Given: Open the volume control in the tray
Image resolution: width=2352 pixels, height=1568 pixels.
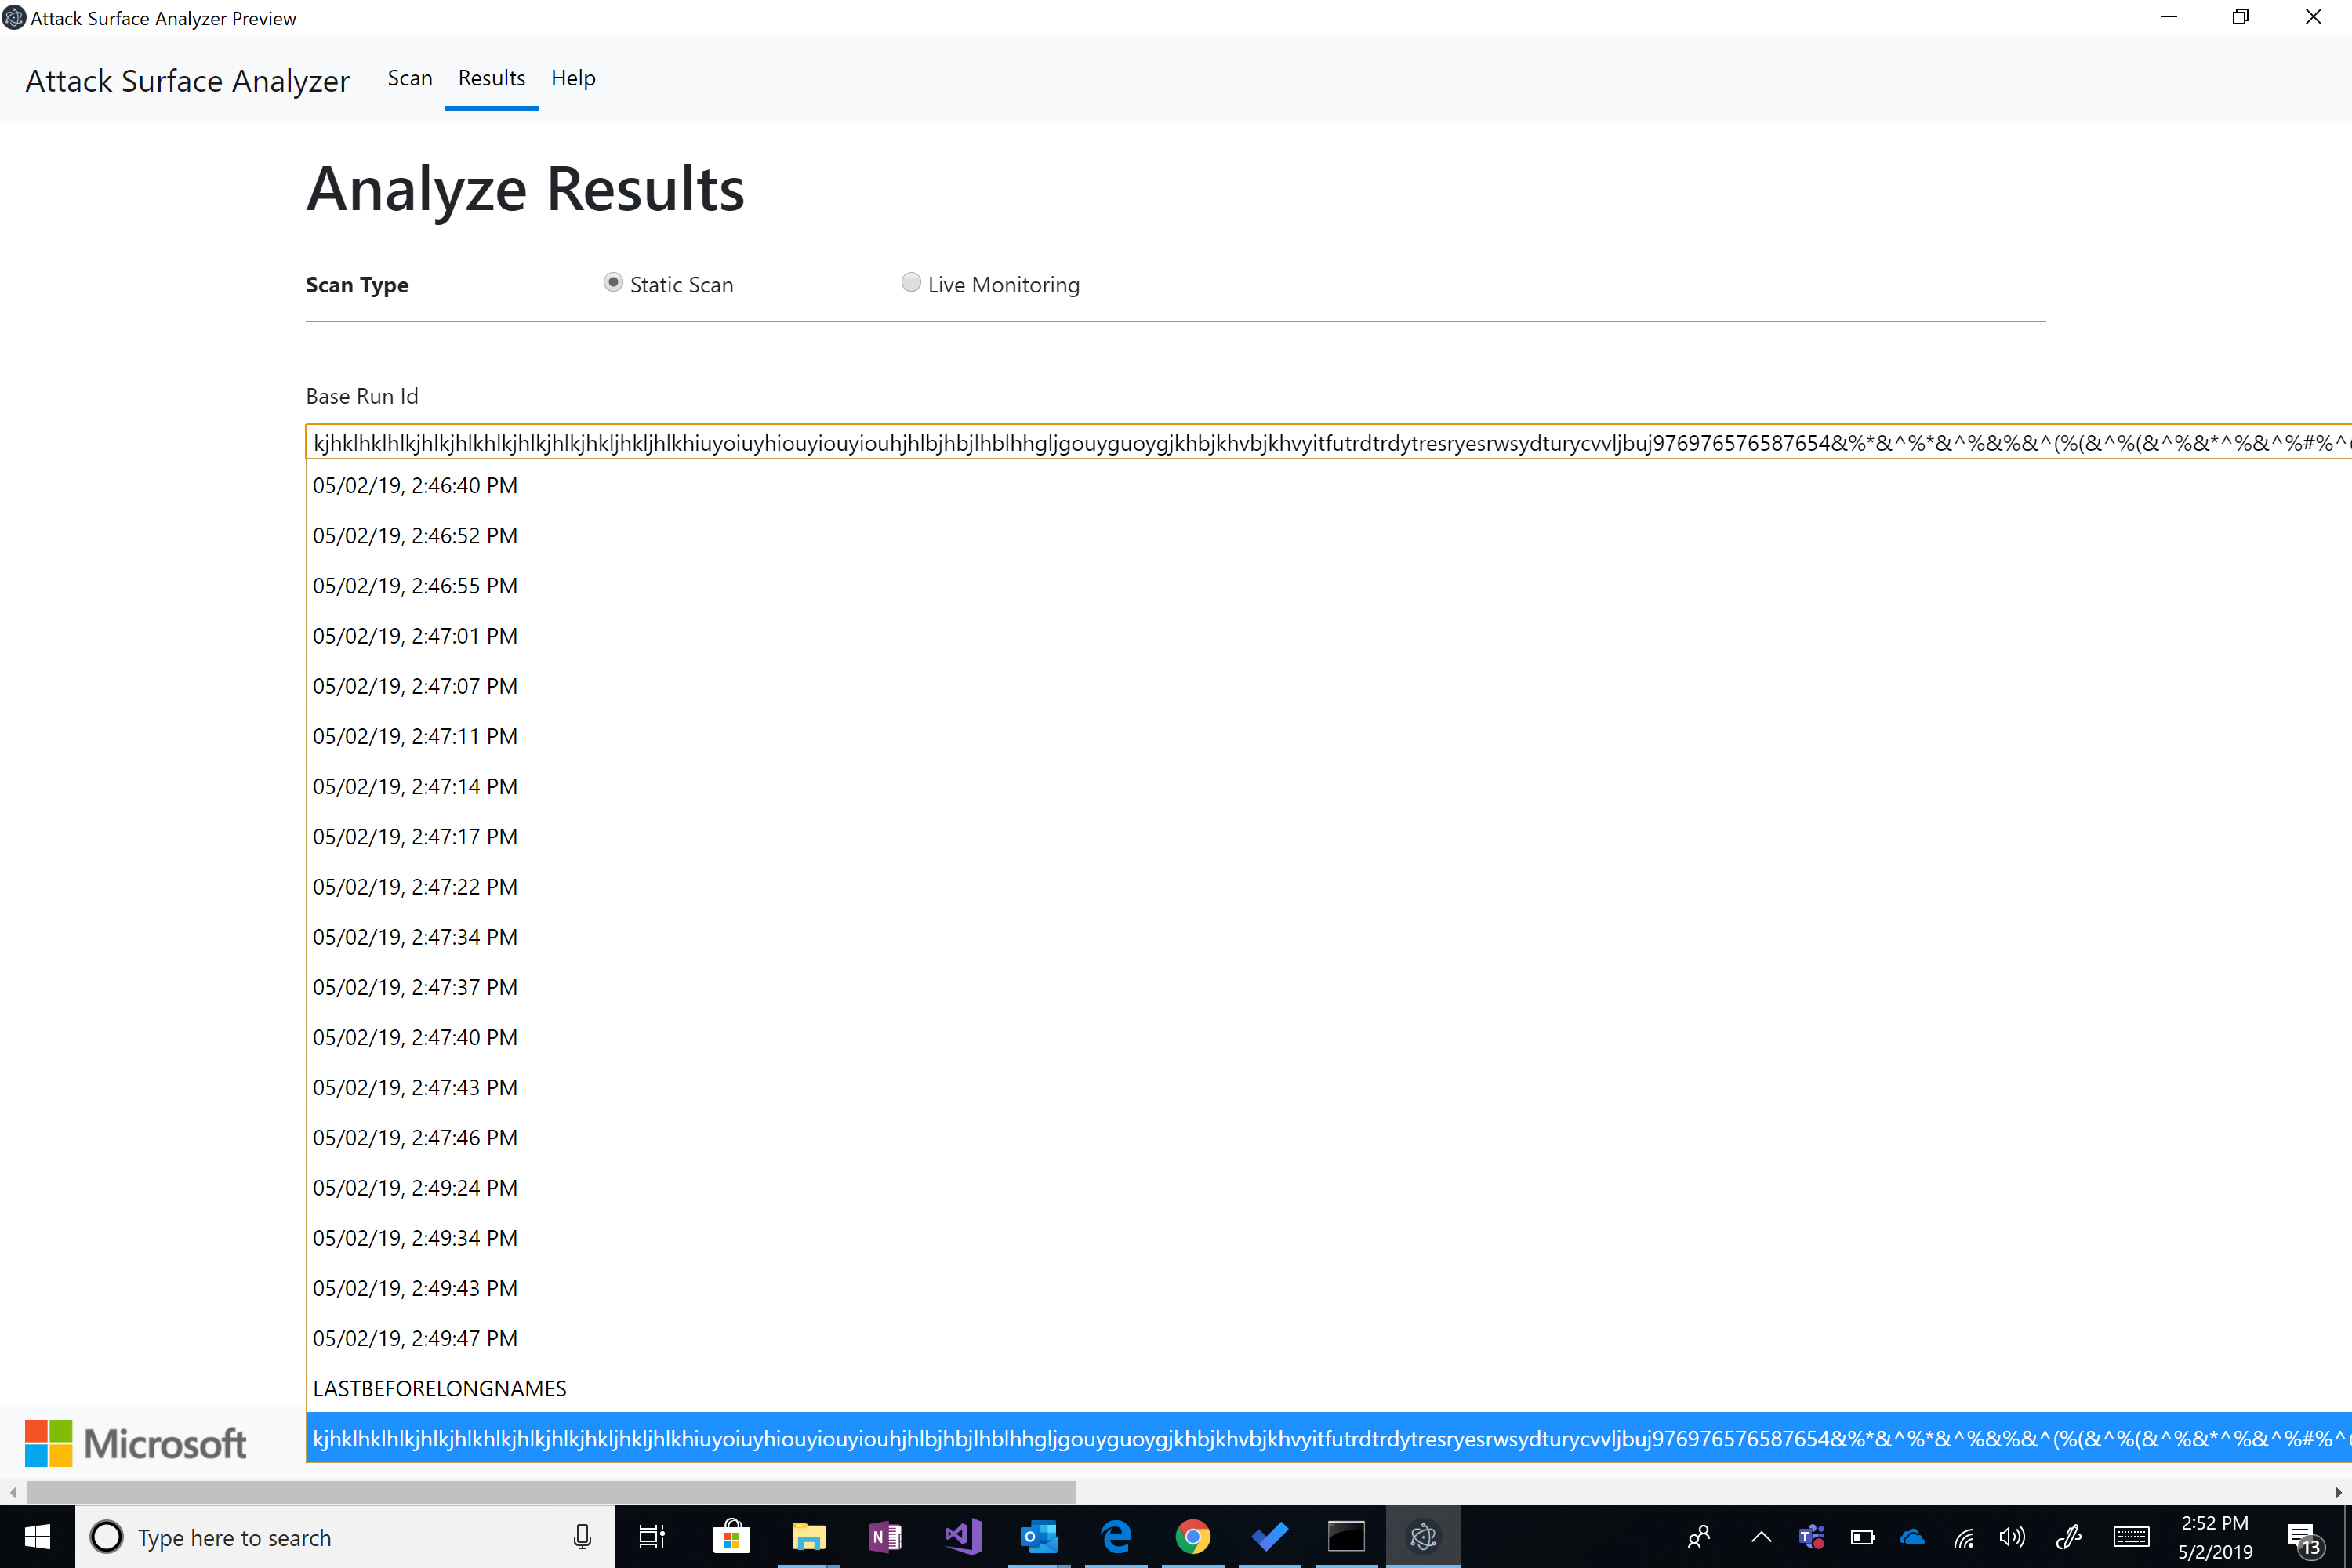Looking at the screenshot, I should click(x=2013, y=1537).
